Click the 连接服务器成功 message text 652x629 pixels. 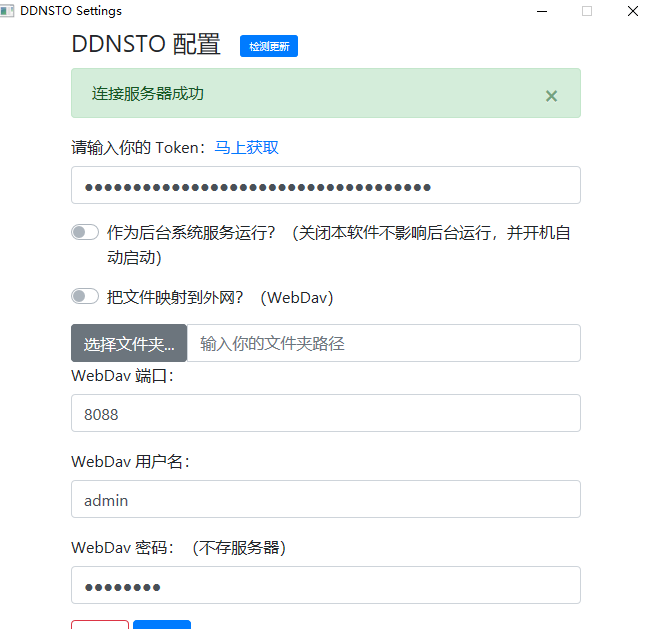pyautogui.click(x=148, y=94)
